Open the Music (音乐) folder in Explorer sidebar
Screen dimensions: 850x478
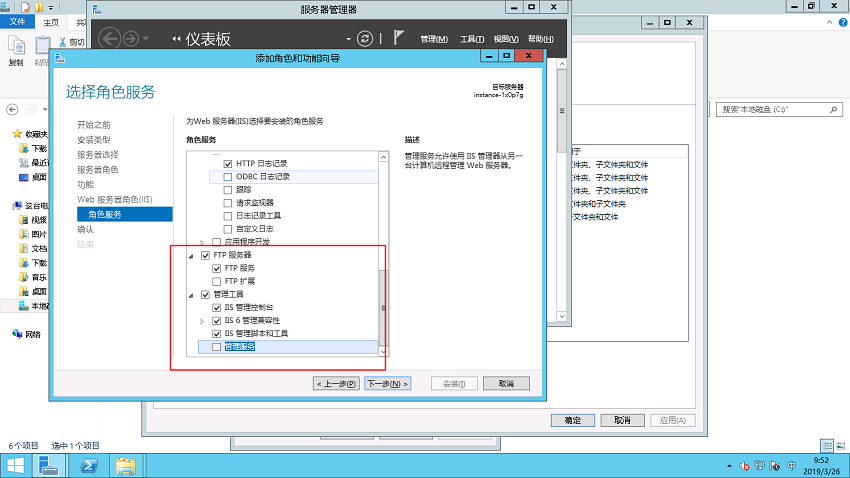pyautogui.click(x=33, y=277)
